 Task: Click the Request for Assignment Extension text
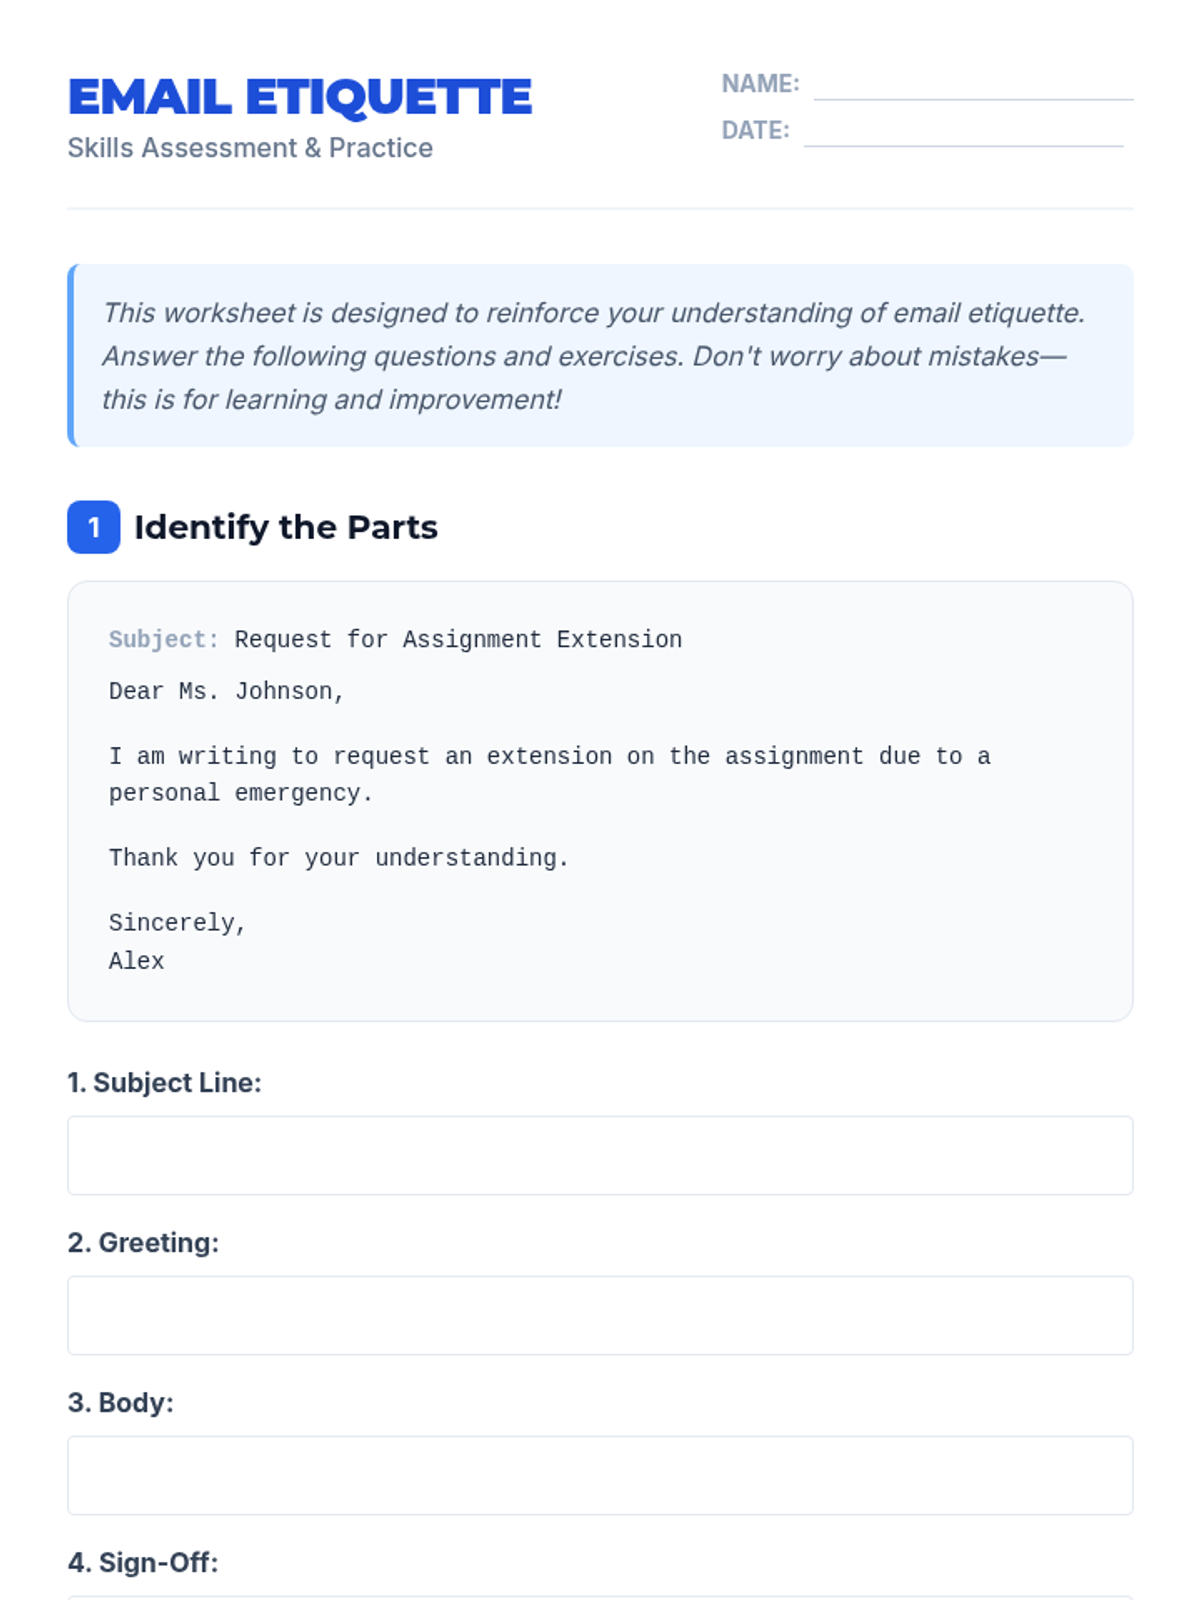458,640
